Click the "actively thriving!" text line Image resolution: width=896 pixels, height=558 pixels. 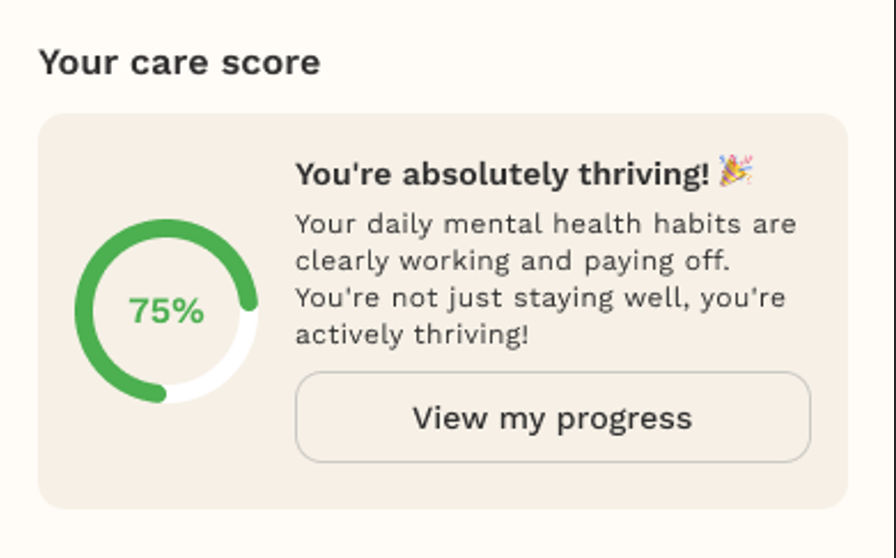pos(412,334)
